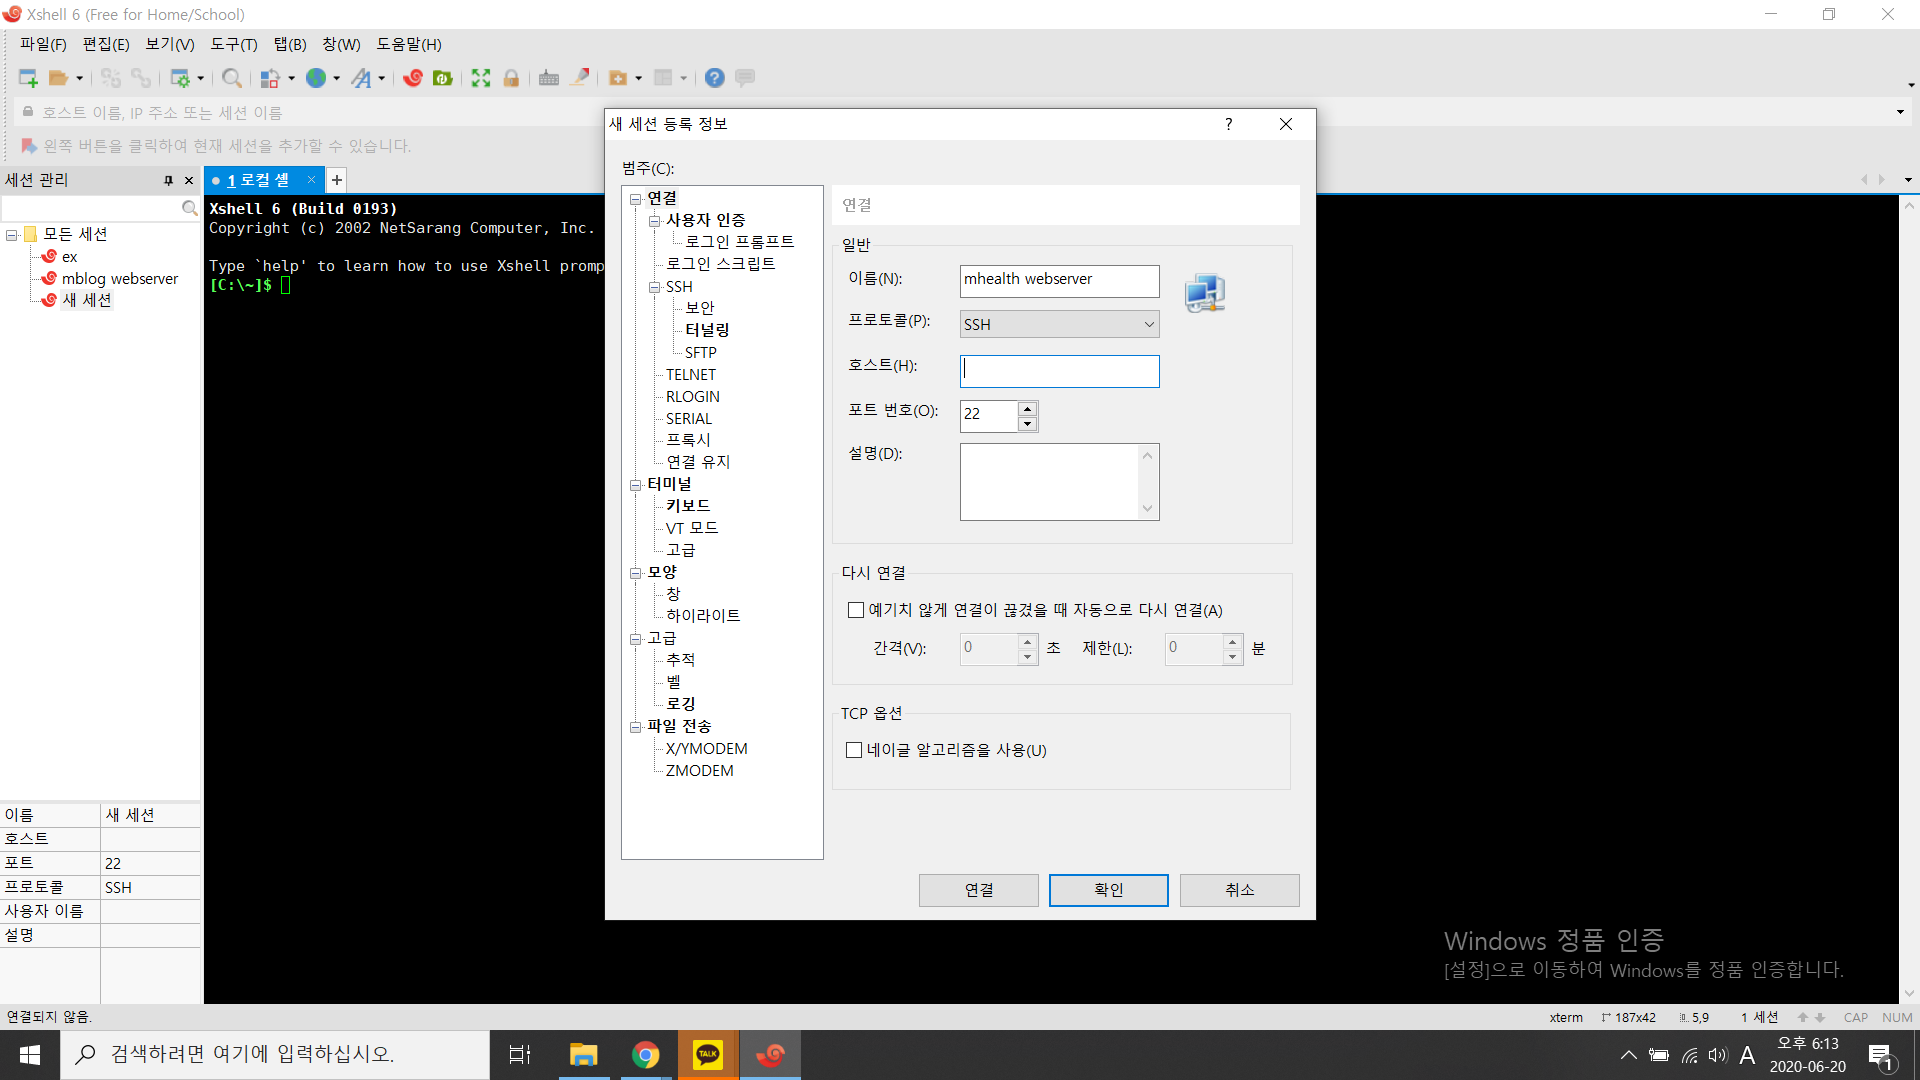Open KakaoTalk from the taskbar

coord(708,1054)
